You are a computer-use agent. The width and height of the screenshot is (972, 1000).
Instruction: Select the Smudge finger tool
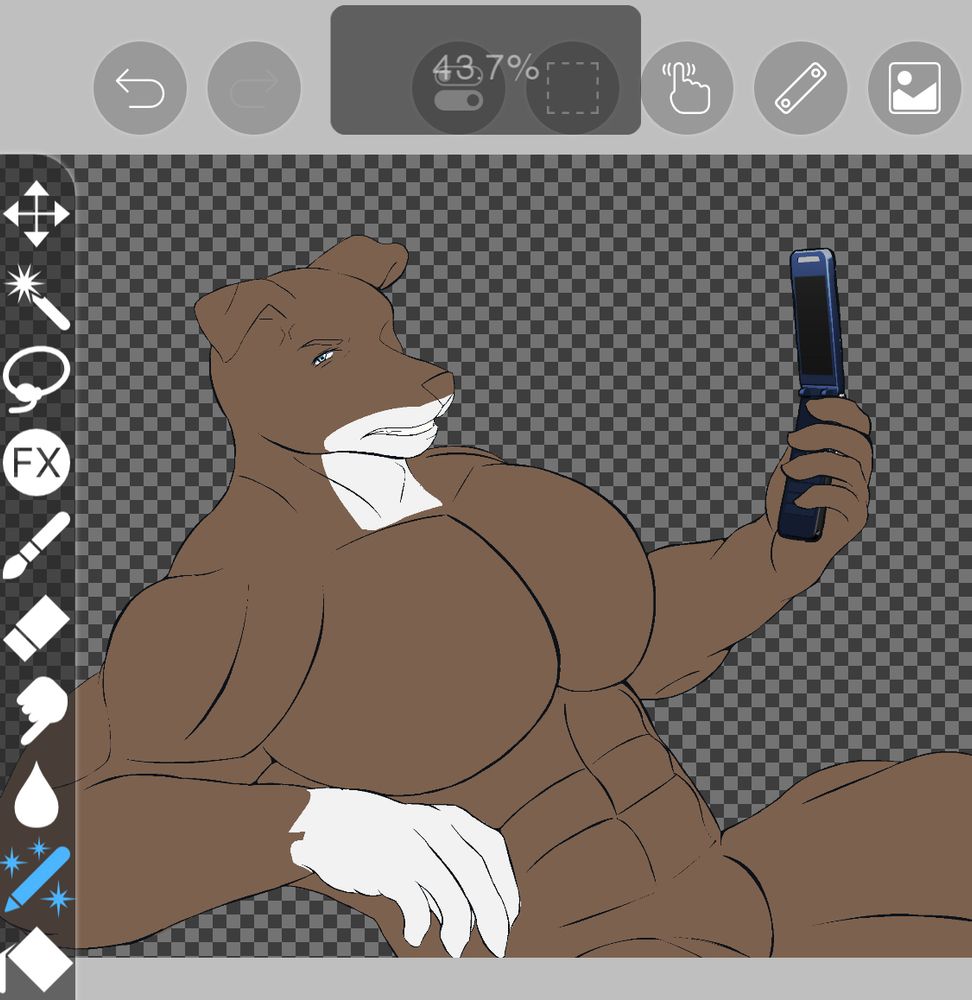click(x=41, y=710)
